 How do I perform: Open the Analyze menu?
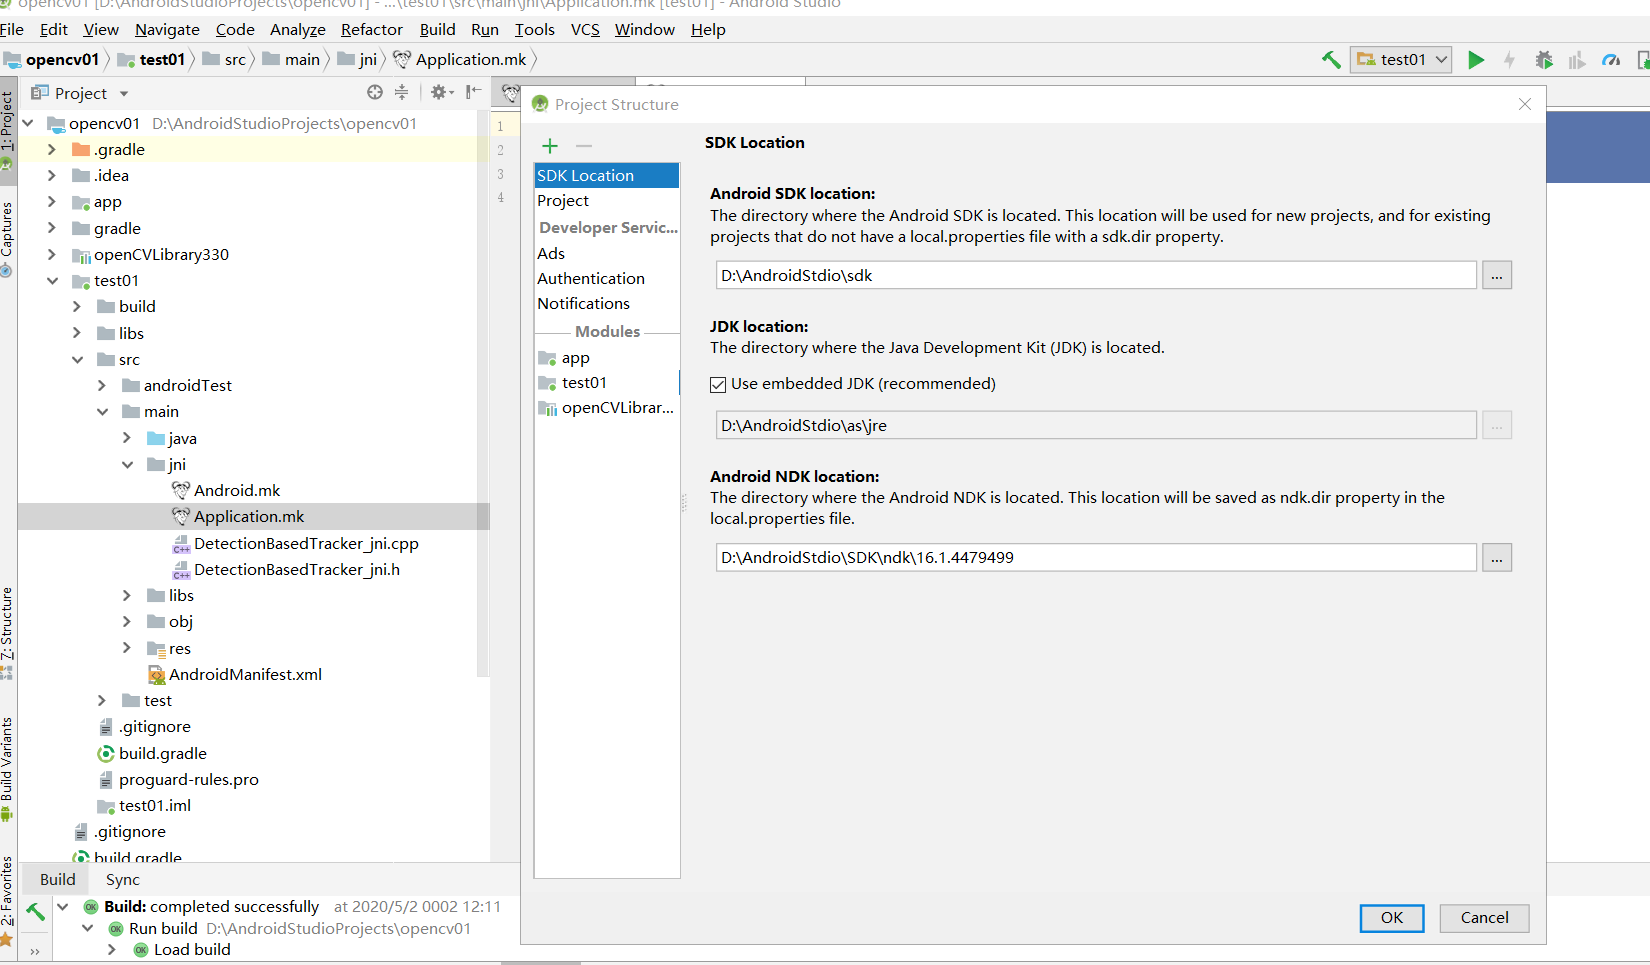298,29
